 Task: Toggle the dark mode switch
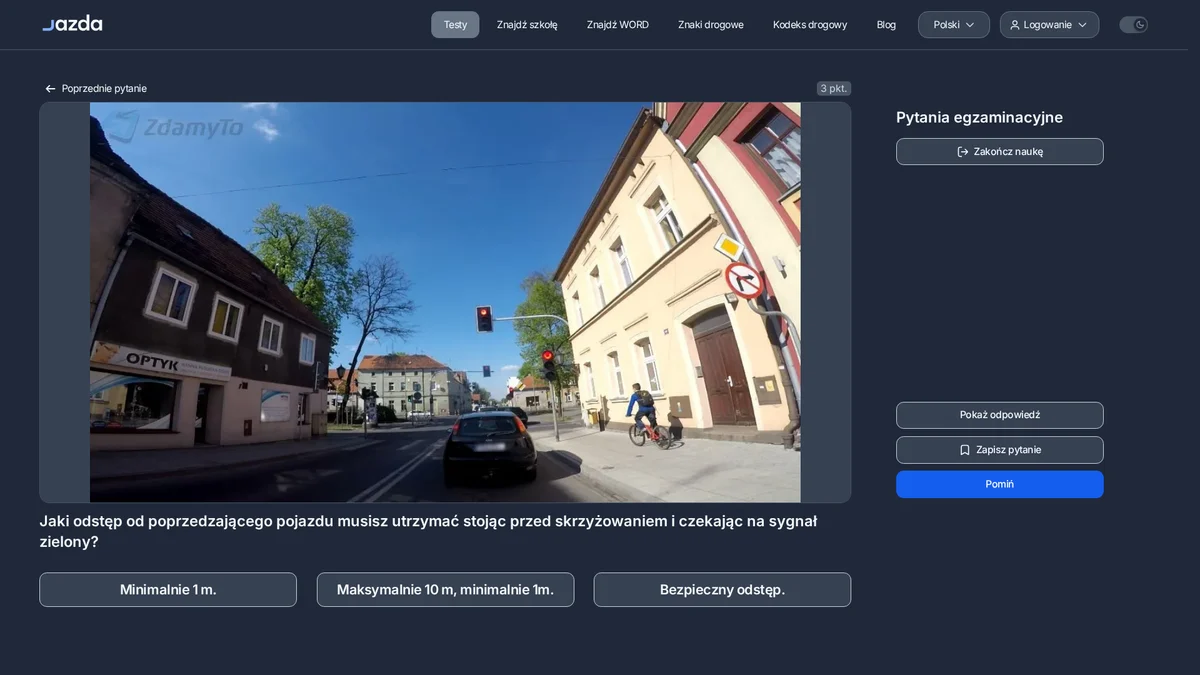coord(1133,25)
